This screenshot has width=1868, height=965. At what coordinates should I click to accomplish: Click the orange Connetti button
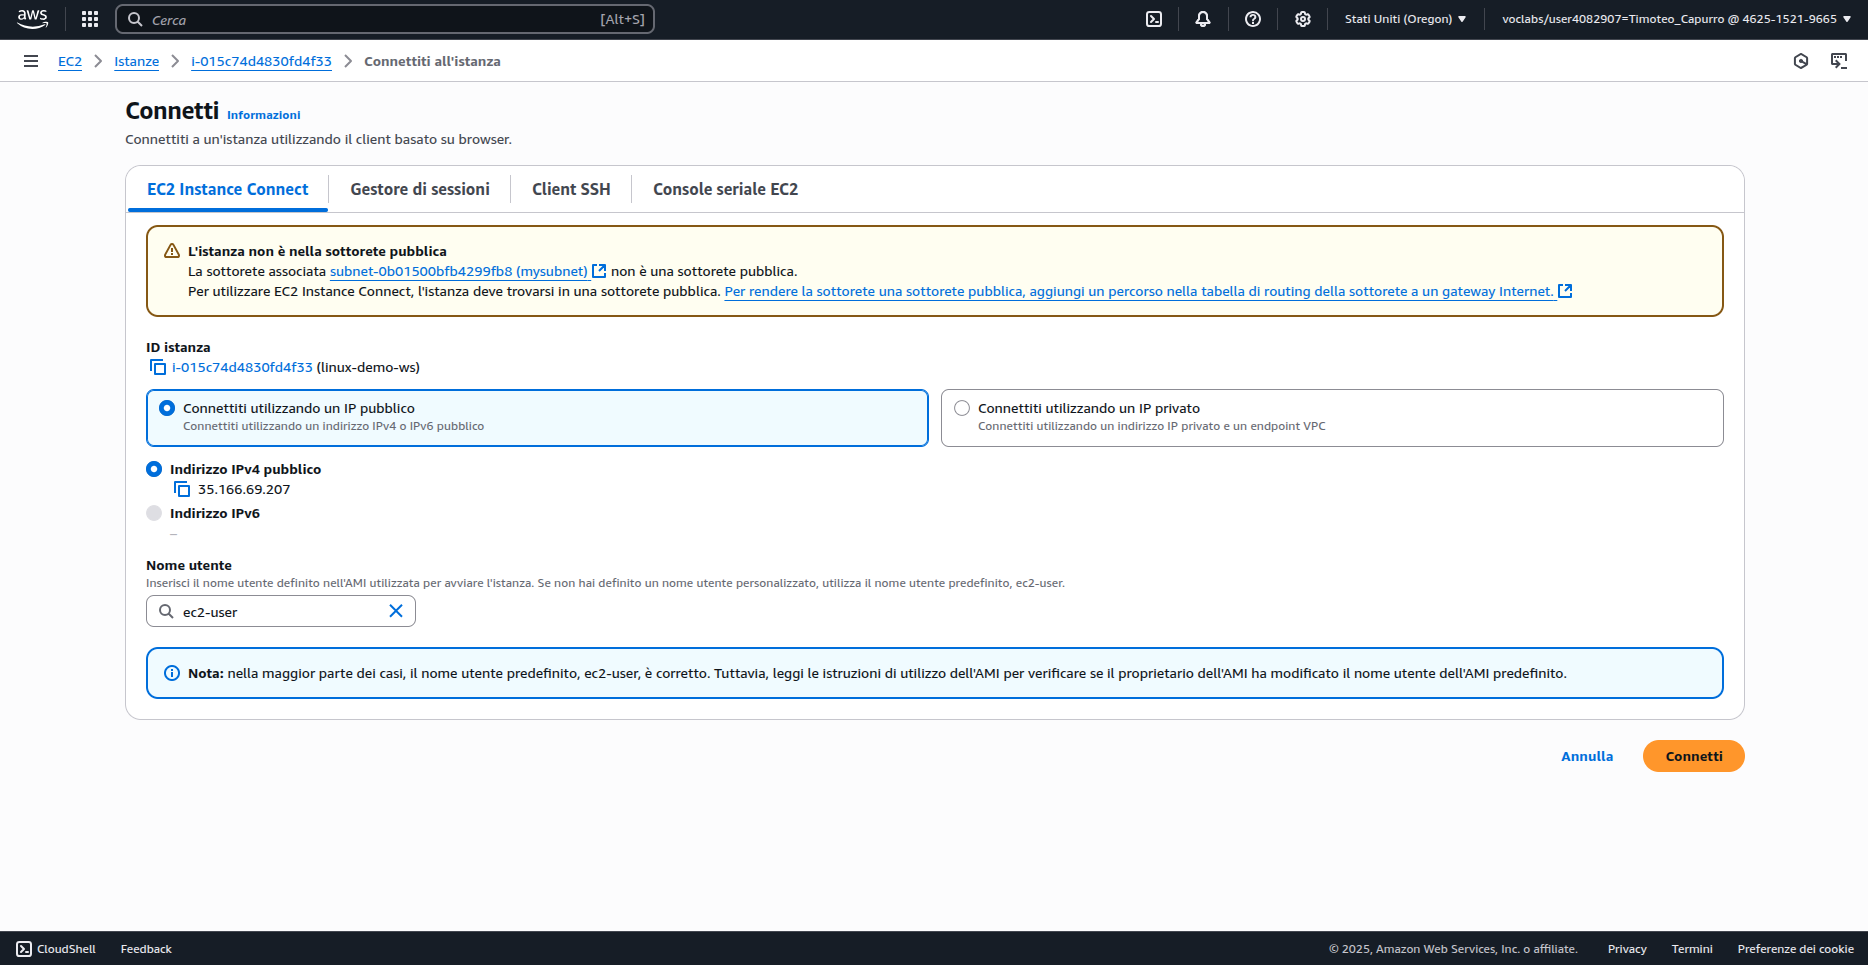(1694, 756)
